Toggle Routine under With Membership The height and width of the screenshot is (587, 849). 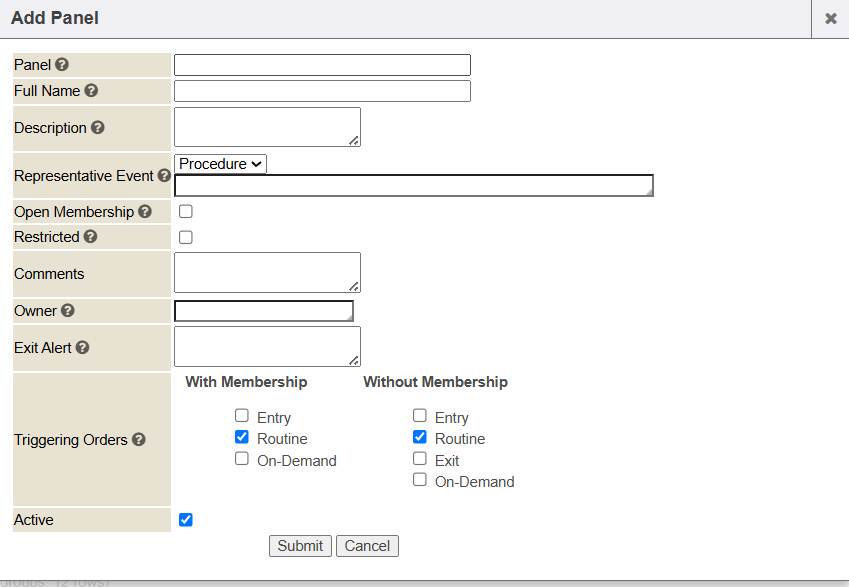(242, 438)
